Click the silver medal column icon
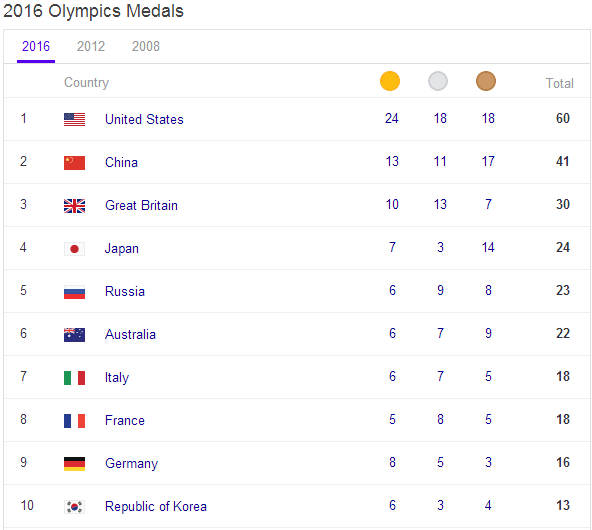 tap(438, 81)
